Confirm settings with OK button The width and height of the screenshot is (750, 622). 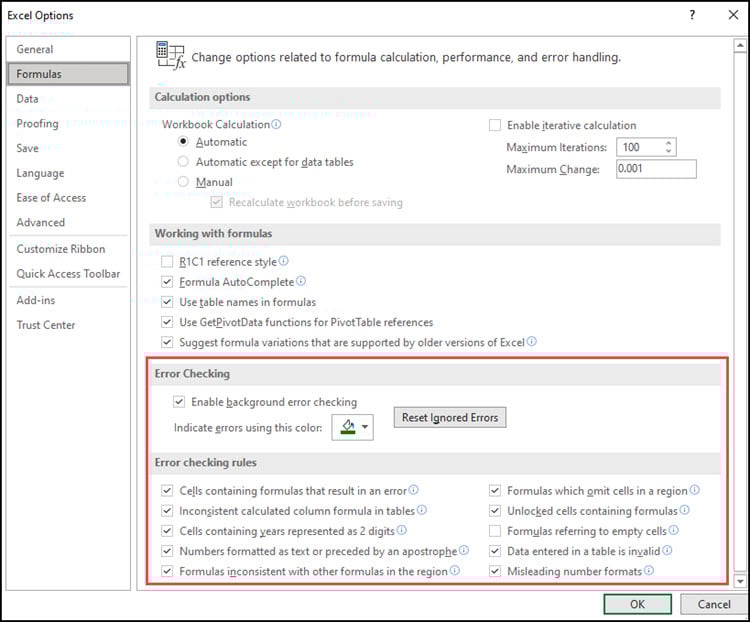tap(637, 604)
